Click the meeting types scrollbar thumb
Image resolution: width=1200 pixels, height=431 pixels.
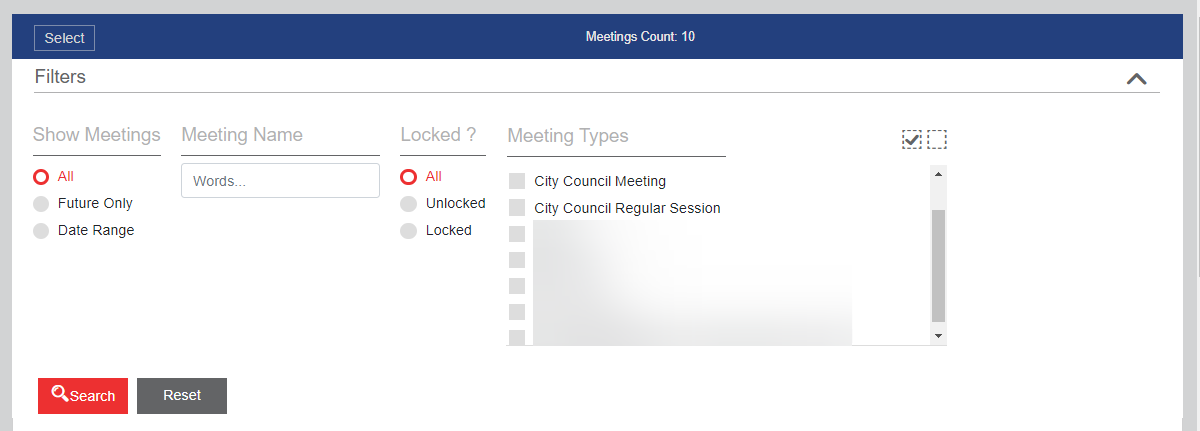point(938,265)
